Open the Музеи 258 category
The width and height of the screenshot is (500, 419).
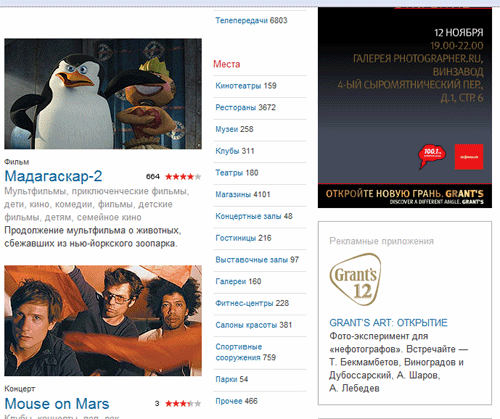pyautogui.click(x=234, y=129)
